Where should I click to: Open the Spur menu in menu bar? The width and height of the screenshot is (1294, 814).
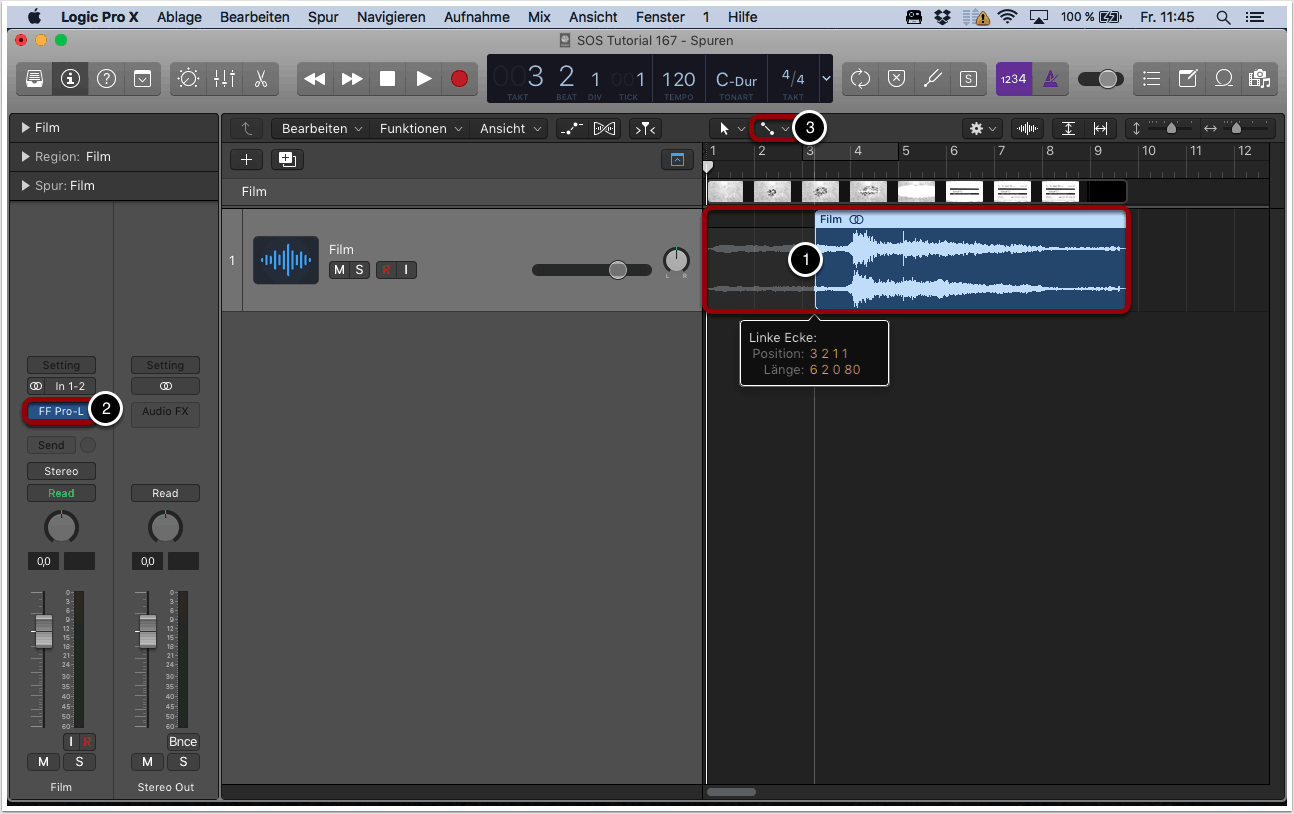(323, 17)
